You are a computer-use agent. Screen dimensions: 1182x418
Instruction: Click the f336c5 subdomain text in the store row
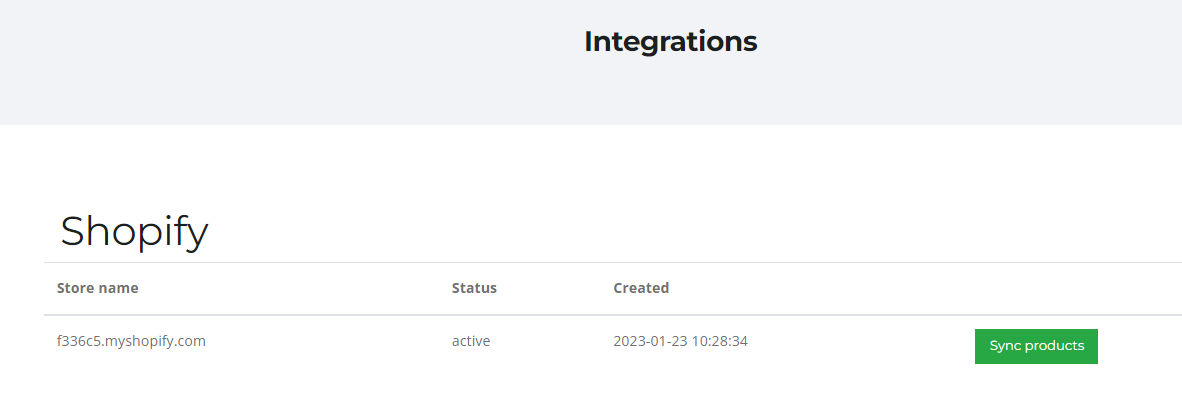coord(78,341)
